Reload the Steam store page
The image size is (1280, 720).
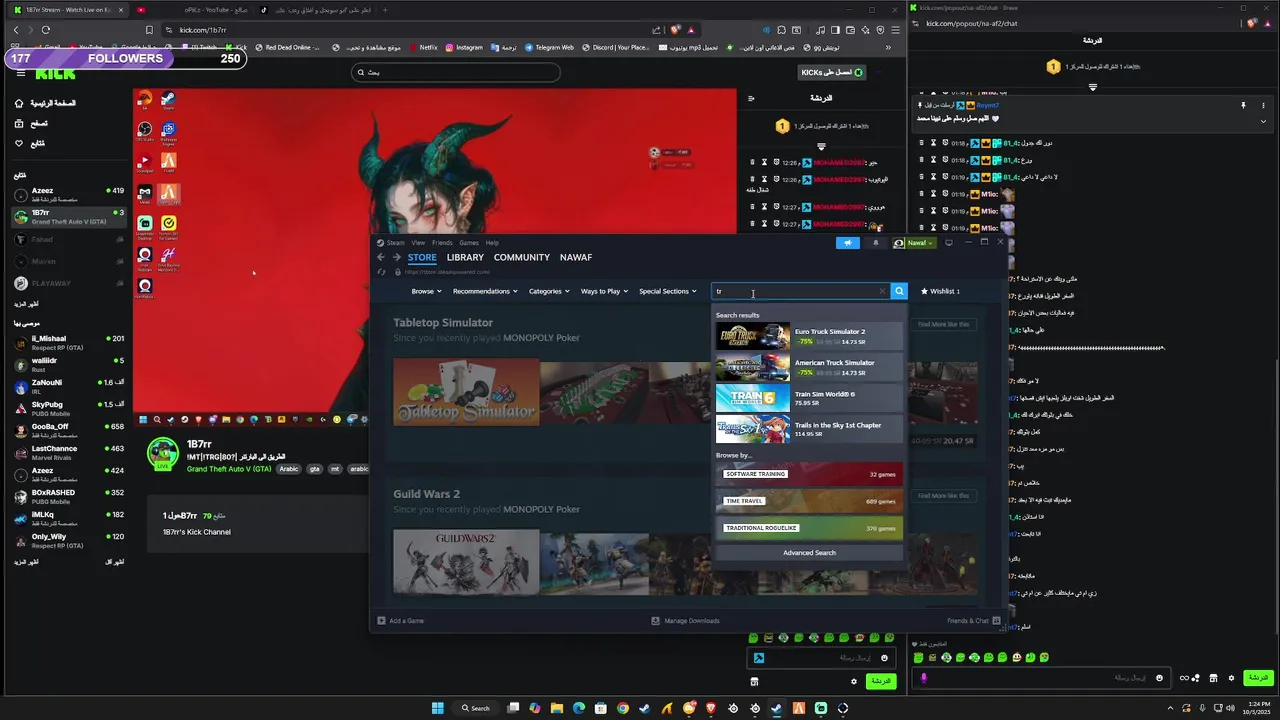point(381,272)
